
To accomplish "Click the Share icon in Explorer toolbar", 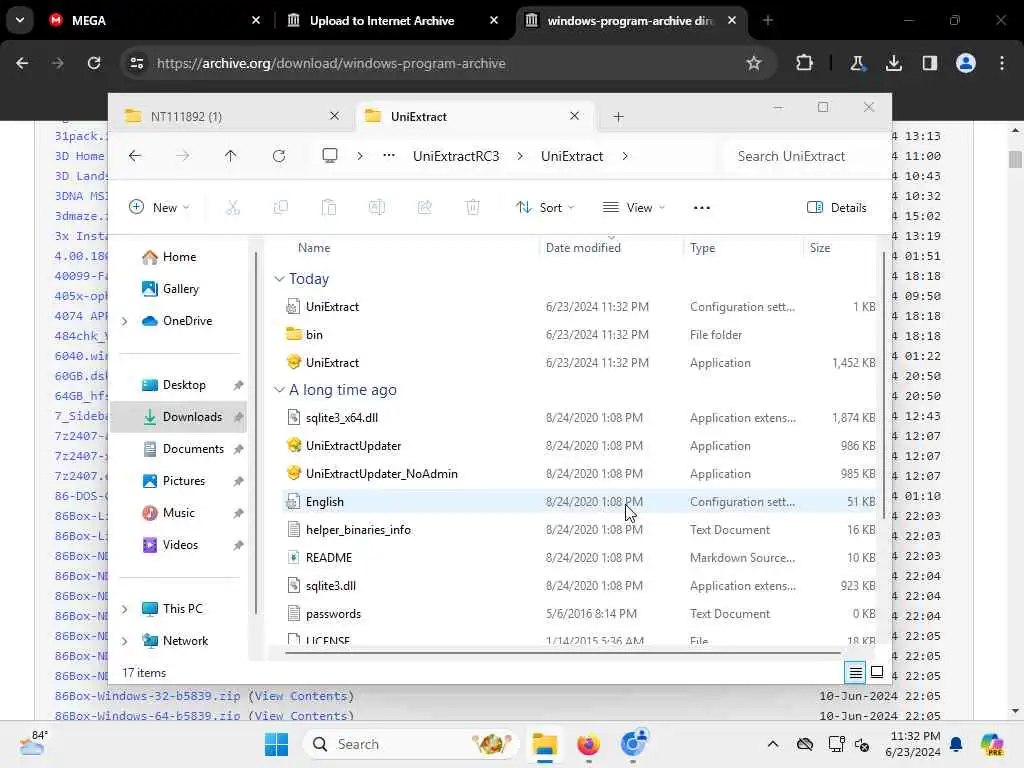I will click(424, 208).
